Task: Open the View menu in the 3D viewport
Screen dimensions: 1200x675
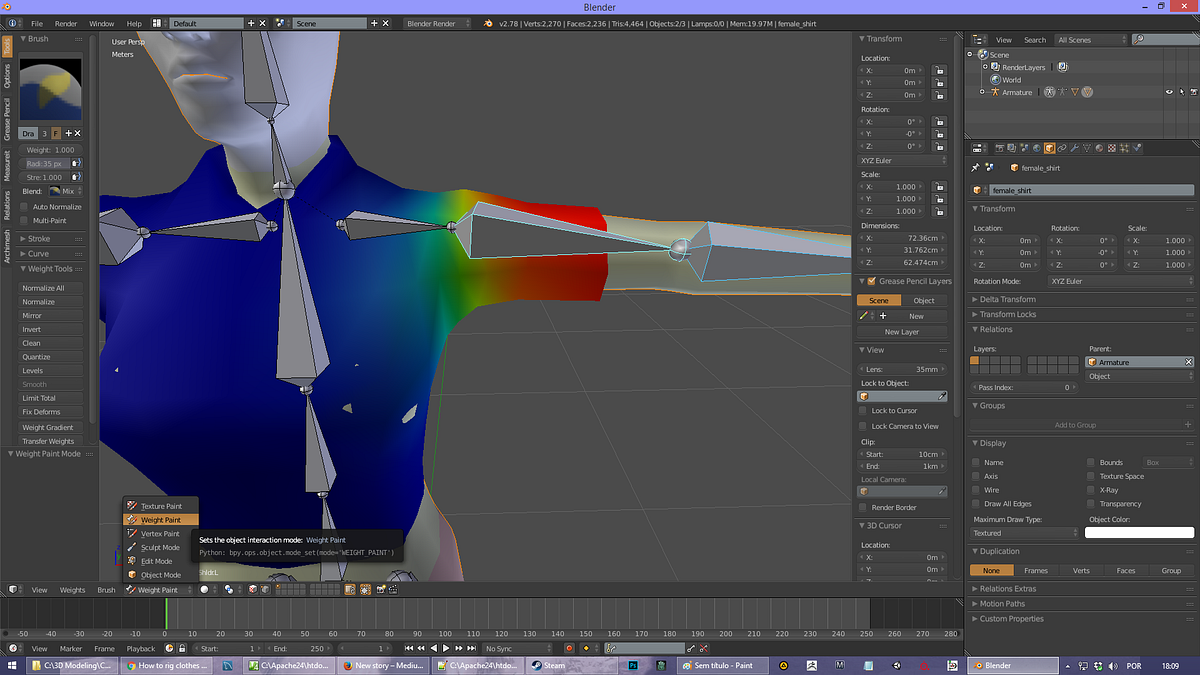Action: point(39,590)
